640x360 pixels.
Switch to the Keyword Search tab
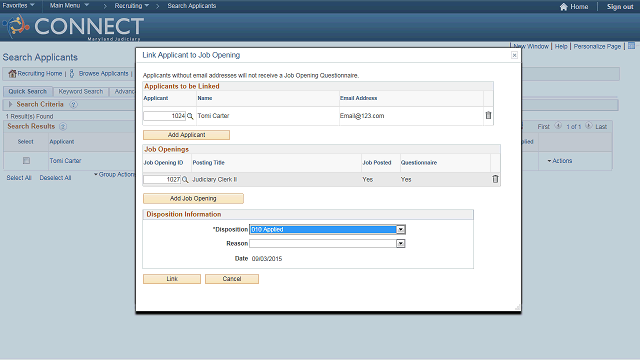point(81,91)
